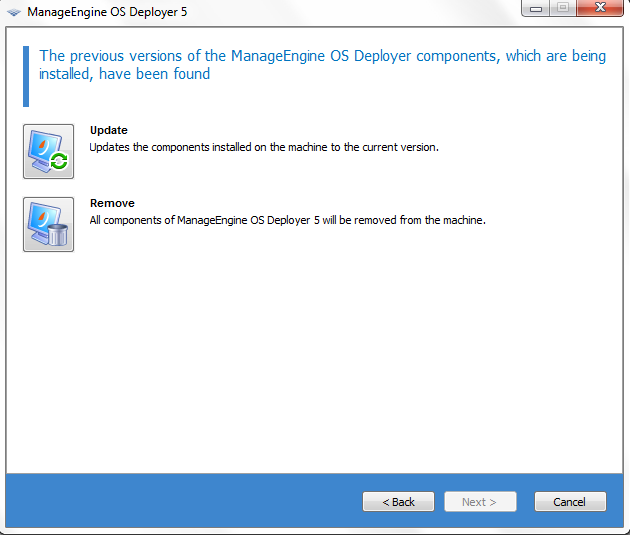
Task: Click the ManageEngine OS Deployer 5 title
Action: tap(107, 12)
